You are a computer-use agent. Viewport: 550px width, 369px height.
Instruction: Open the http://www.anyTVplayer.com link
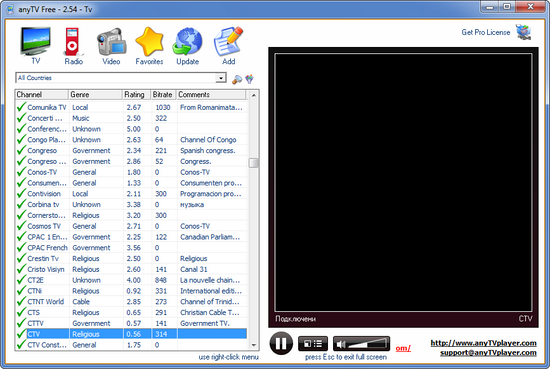pos(483,343)
